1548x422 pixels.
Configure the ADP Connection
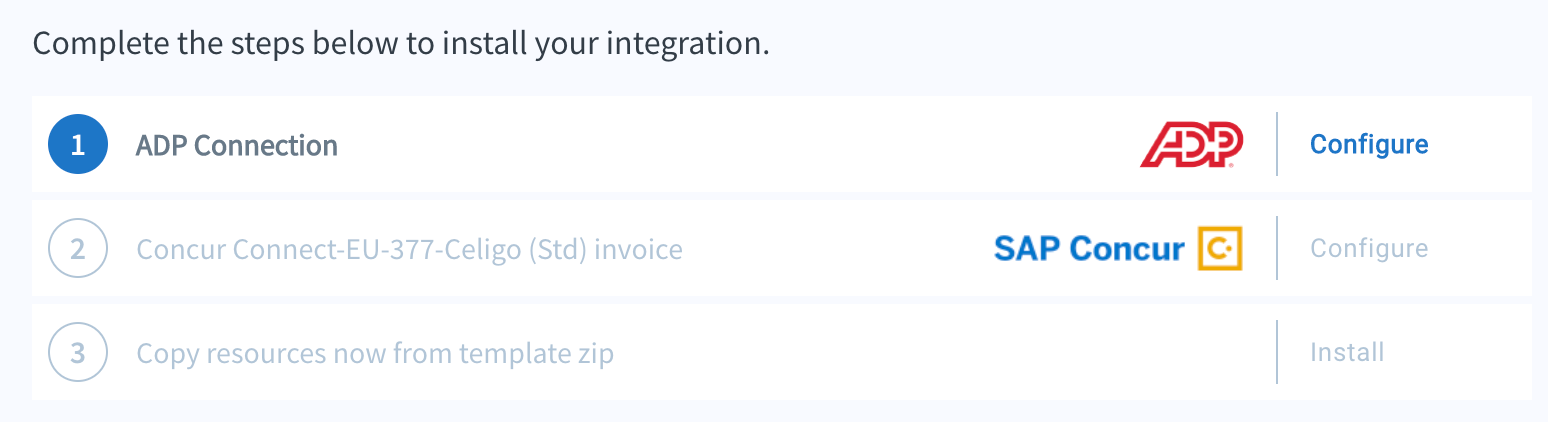tap(1369, 144)
